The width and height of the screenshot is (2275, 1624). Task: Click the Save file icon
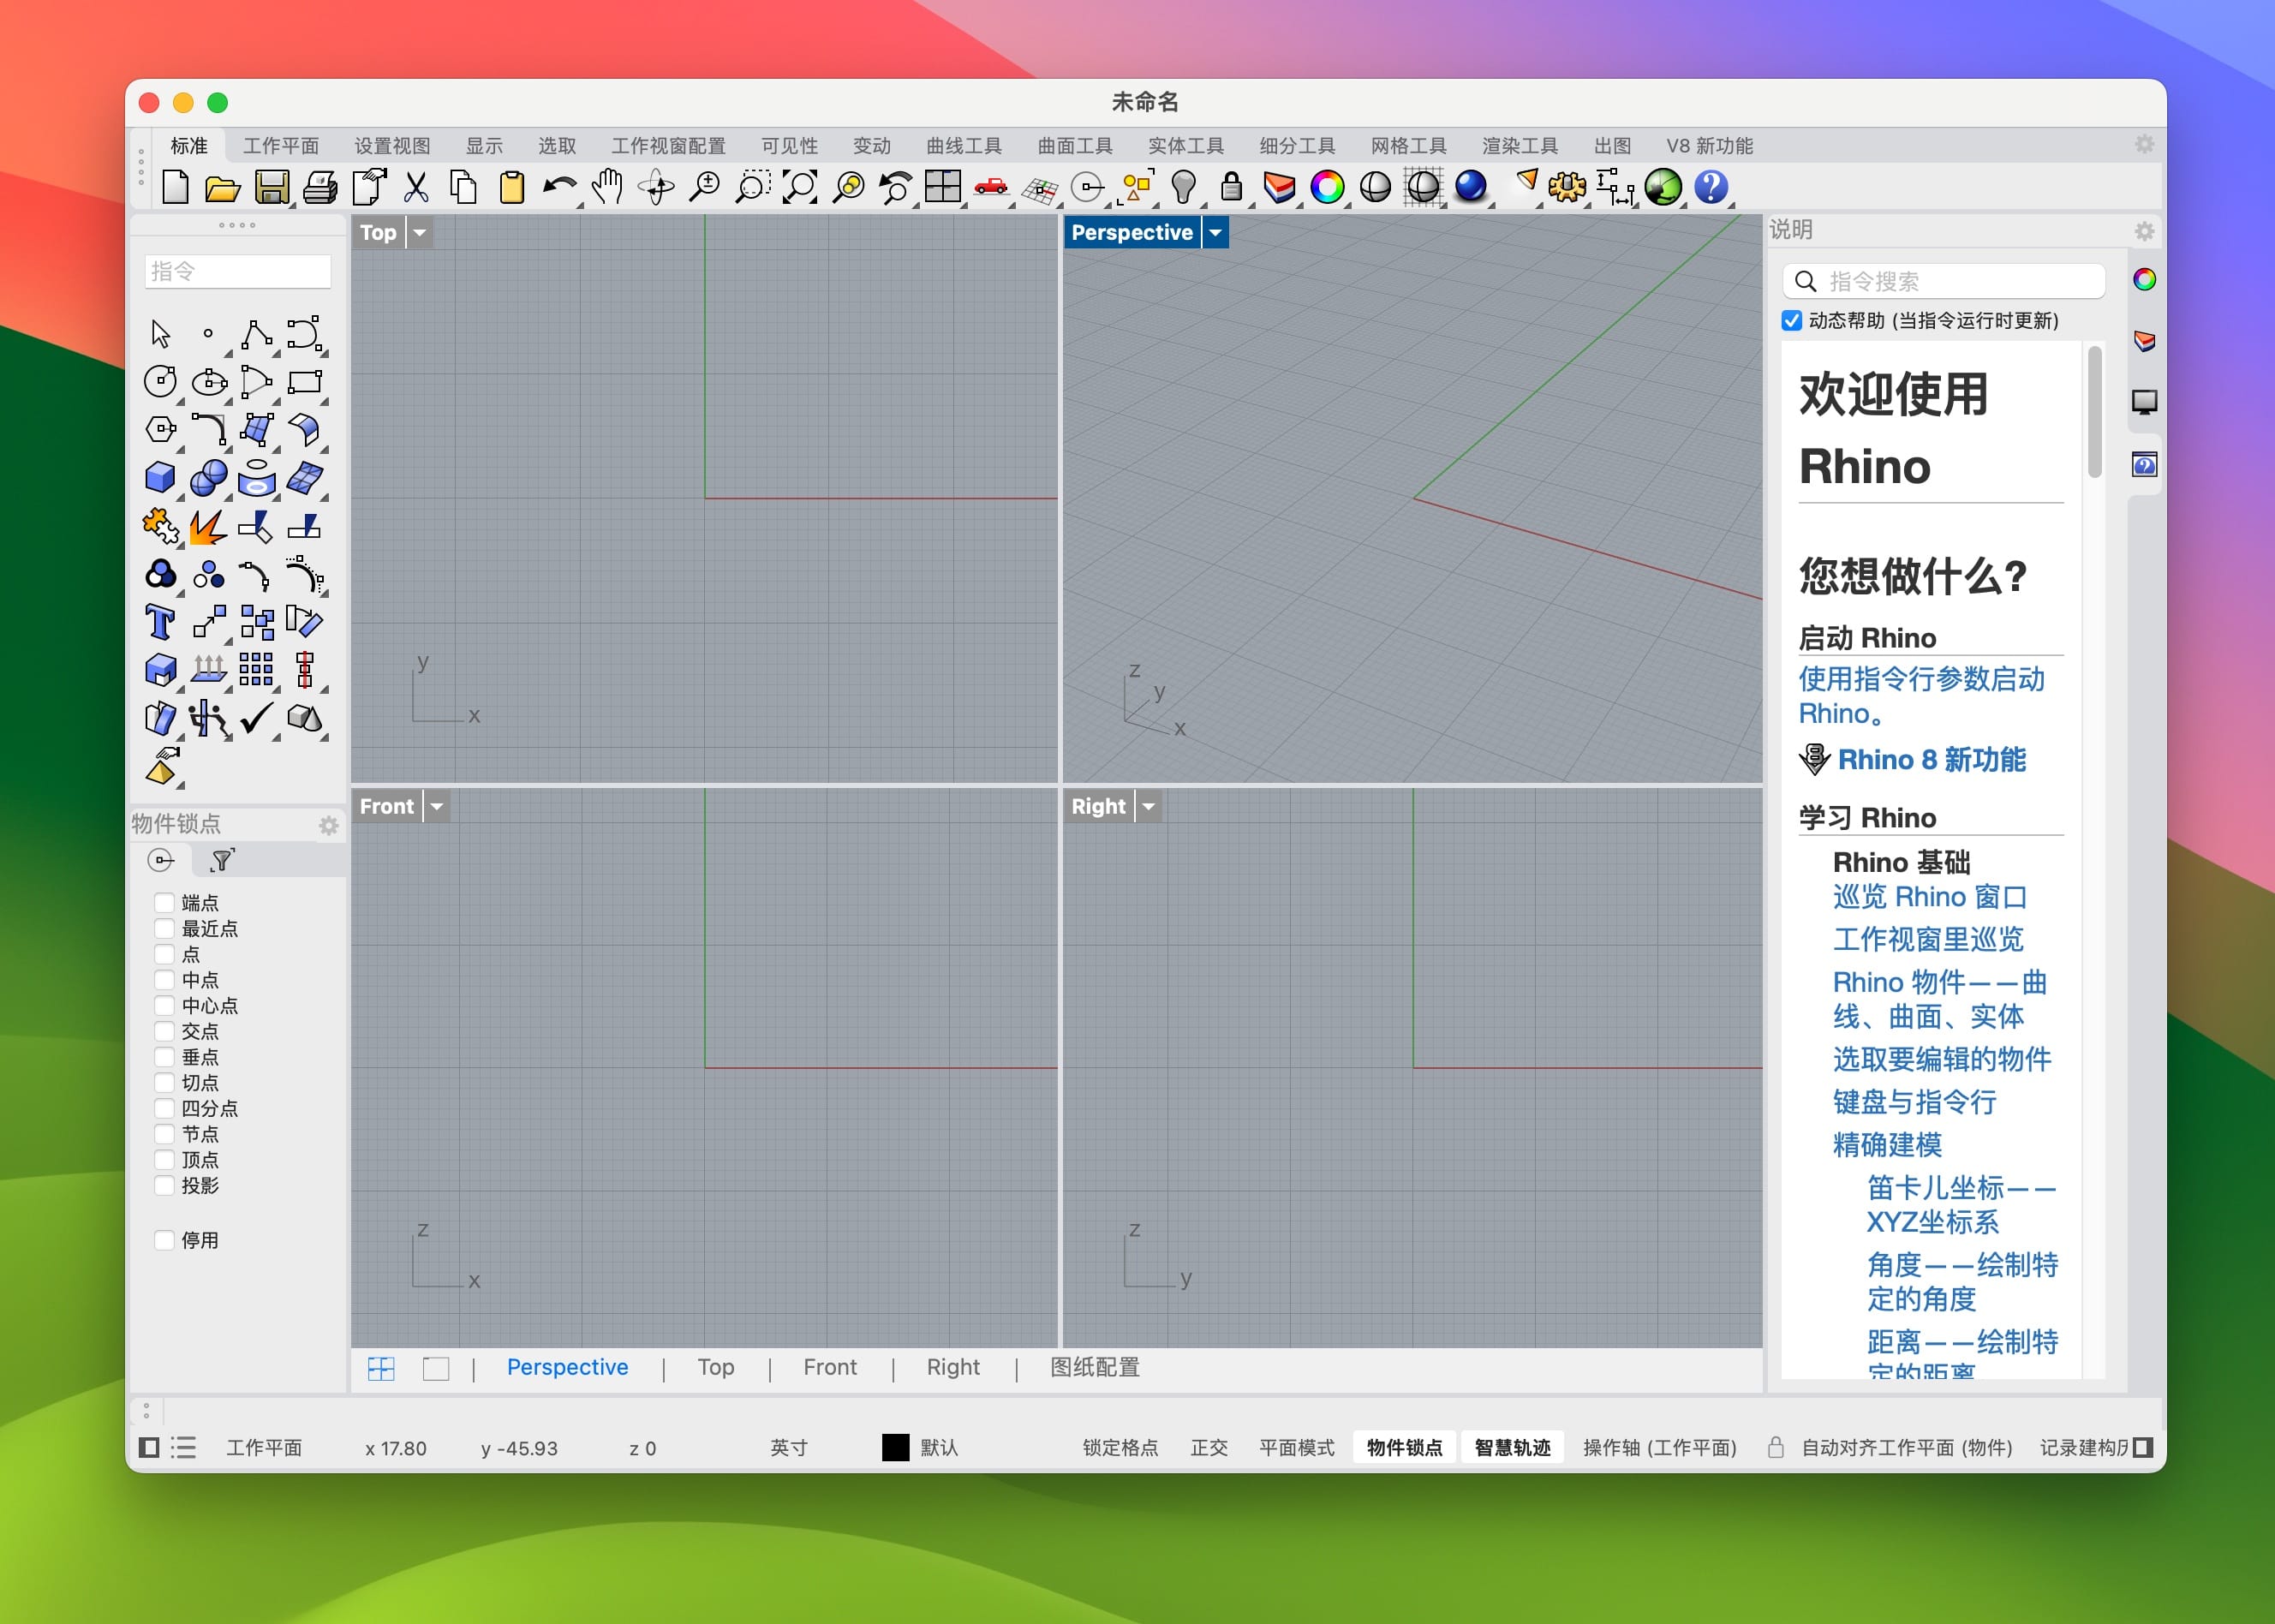(x=271, y=187)
